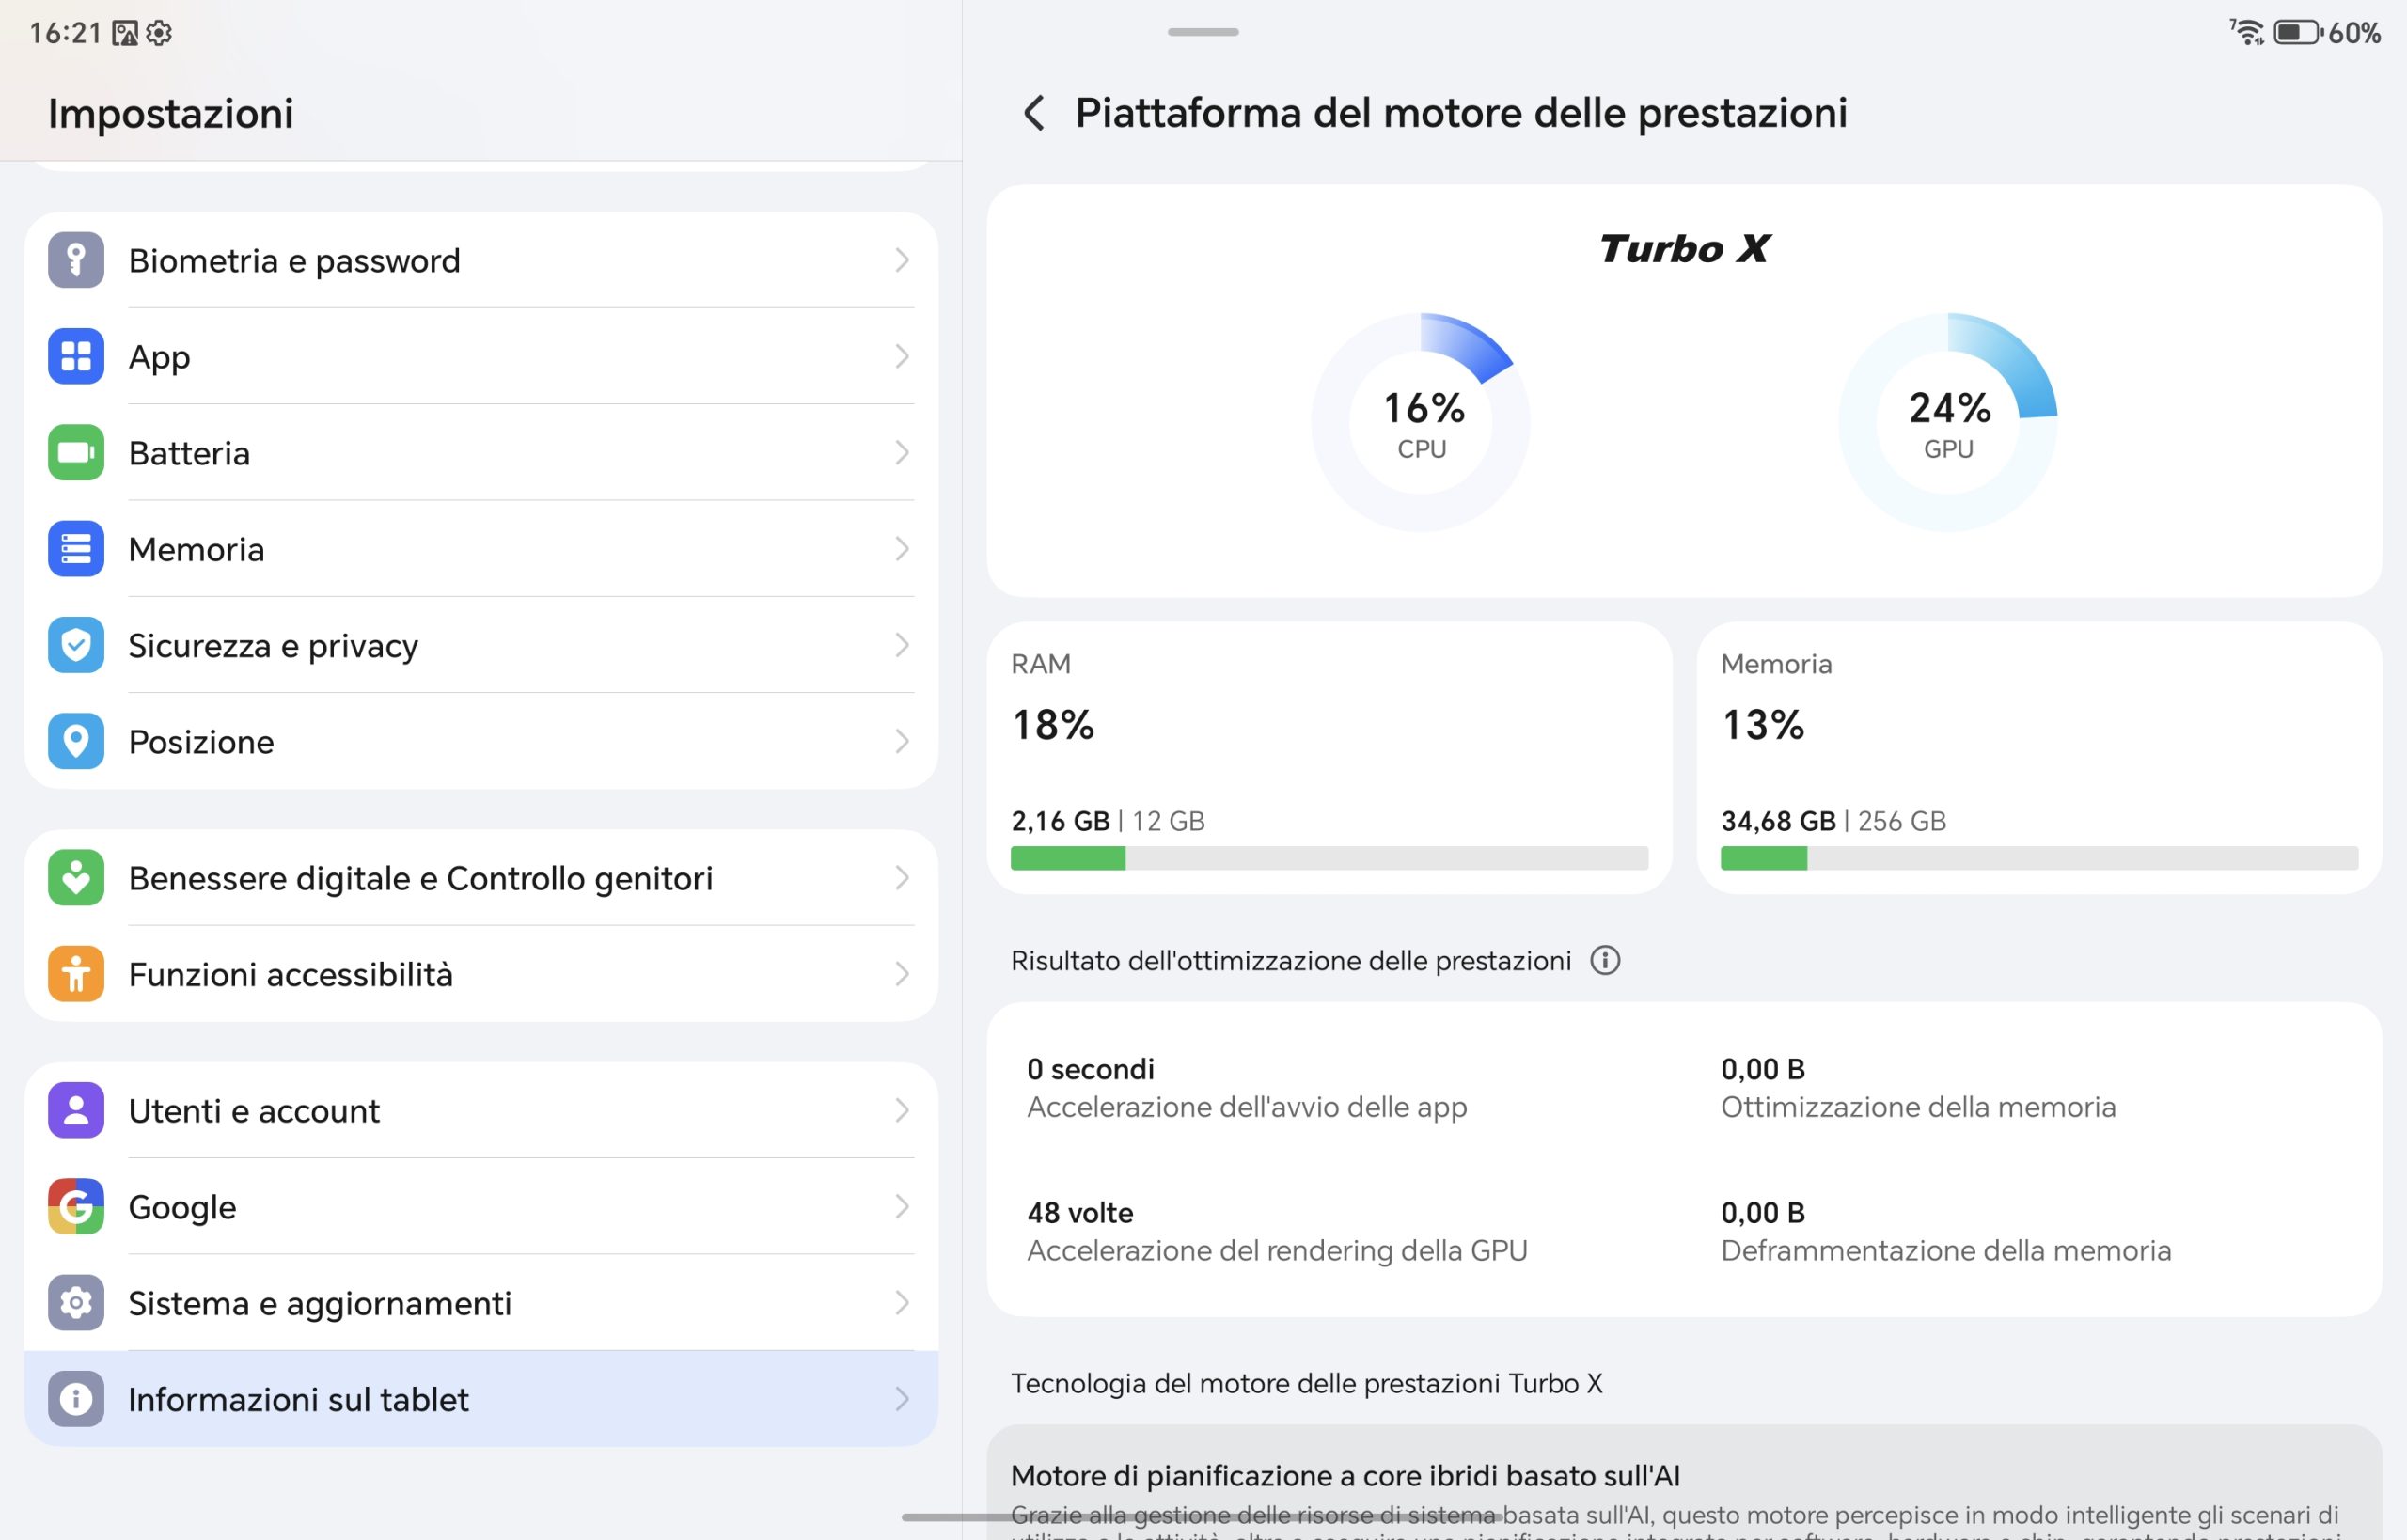Screen dimensions: 2407x1540
Task: Tap the CPU 16% circular gauge
Action: 1421,422
